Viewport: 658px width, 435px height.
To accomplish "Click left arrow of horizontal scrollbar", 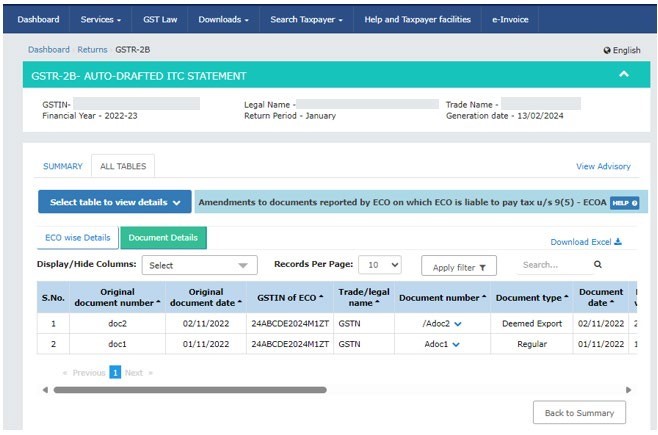I will 45,389.
